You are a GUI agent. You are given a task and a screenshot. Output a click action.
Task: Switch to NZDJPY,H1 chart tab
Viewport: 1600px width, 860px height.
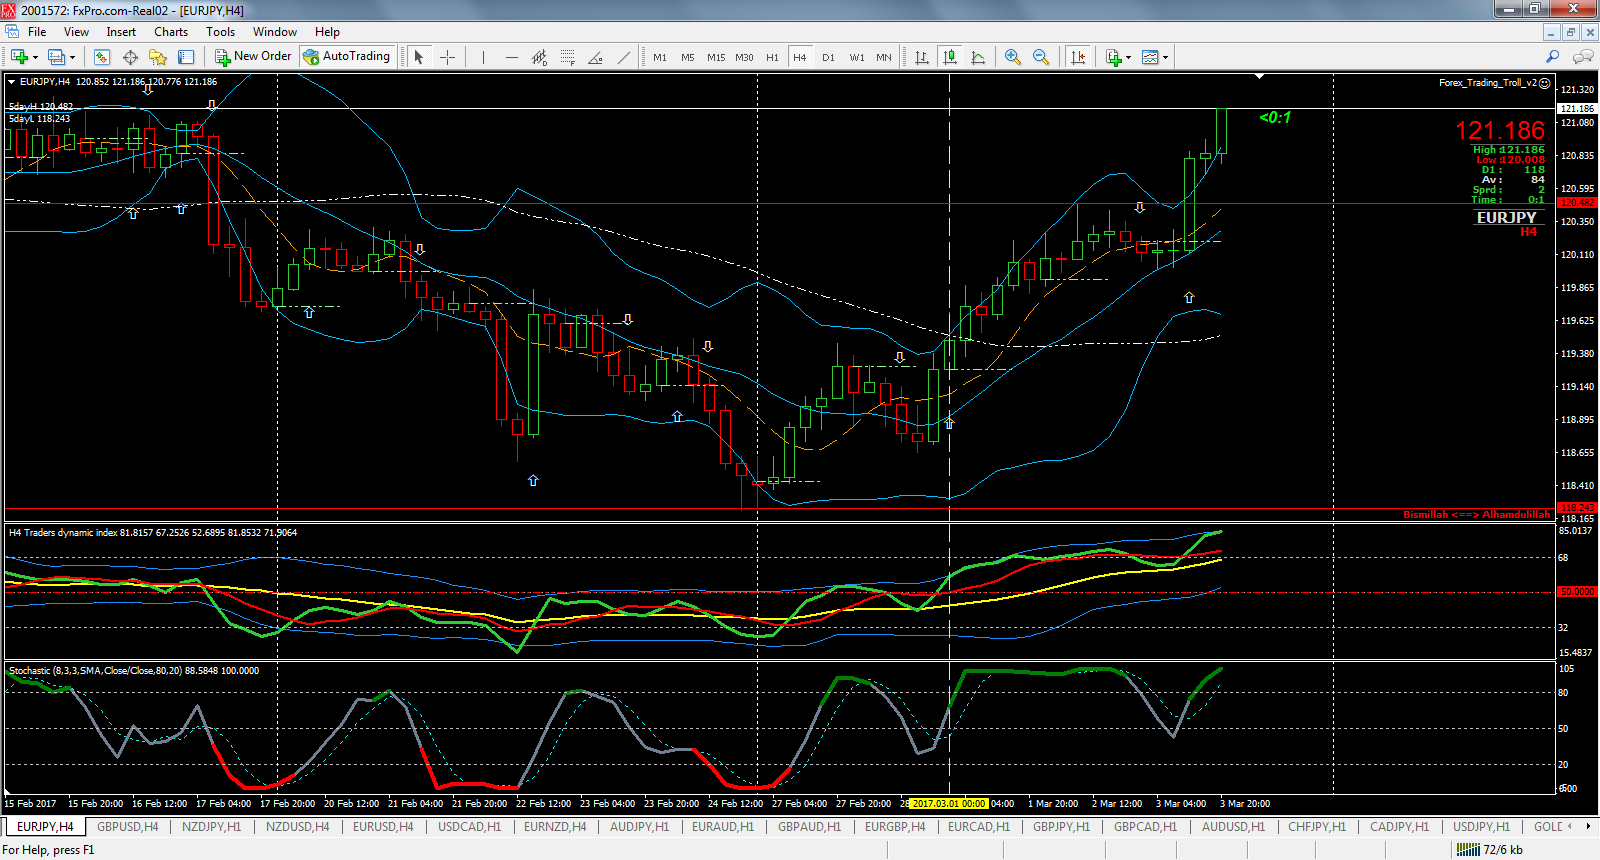212,827
